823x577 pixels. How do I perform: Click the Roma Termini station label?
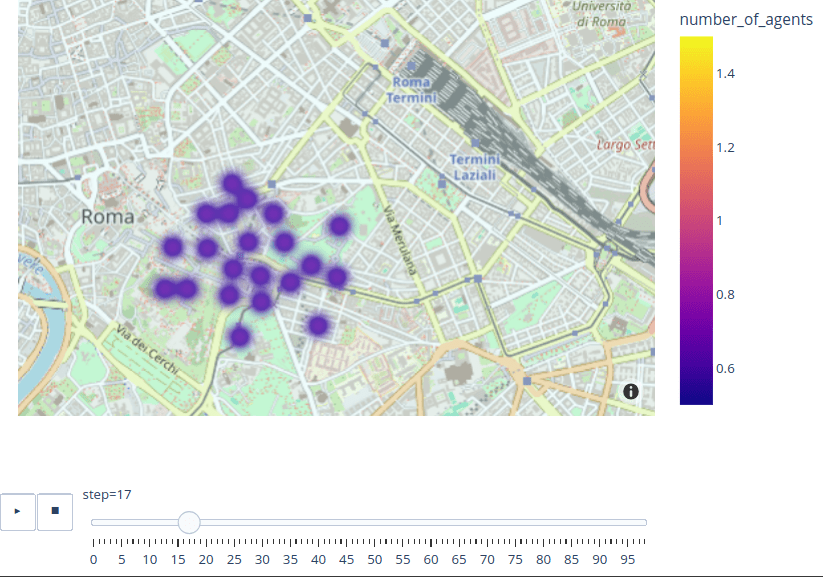(x=413, y=90)
